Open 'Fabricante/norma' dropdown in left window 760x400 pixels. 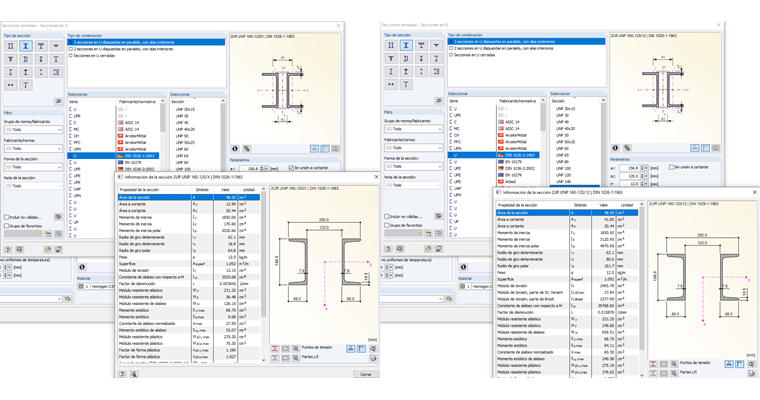click(33, 148)
